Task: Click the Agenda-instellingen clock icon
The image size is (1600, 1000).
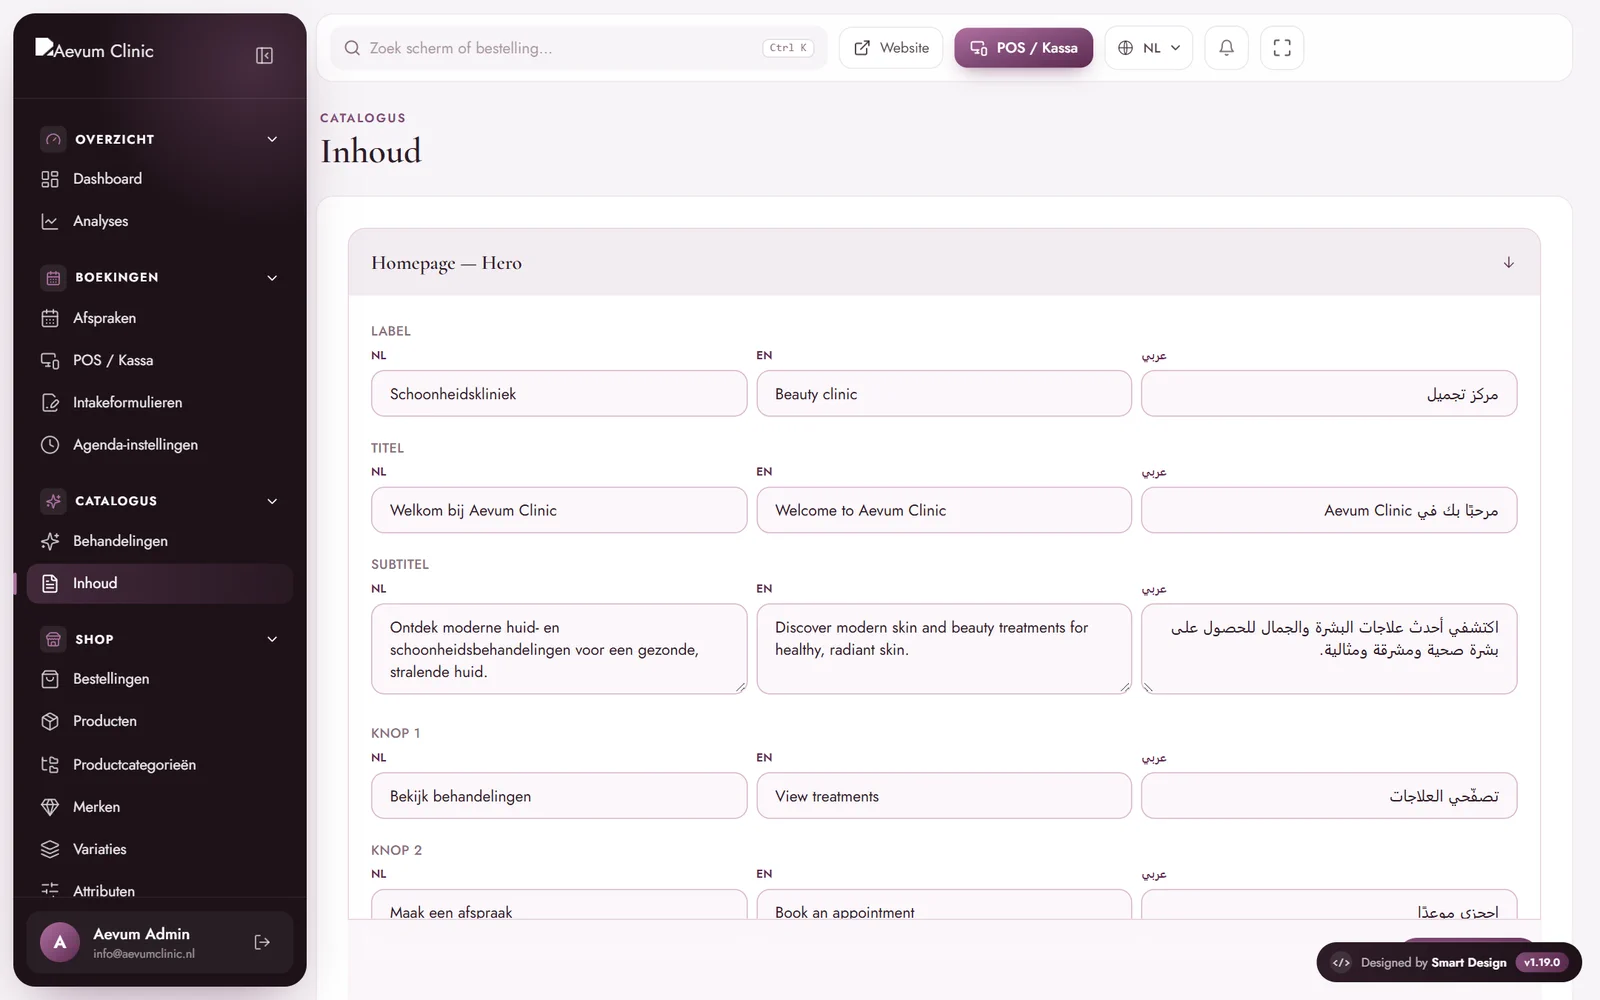Action: (50, 445)
